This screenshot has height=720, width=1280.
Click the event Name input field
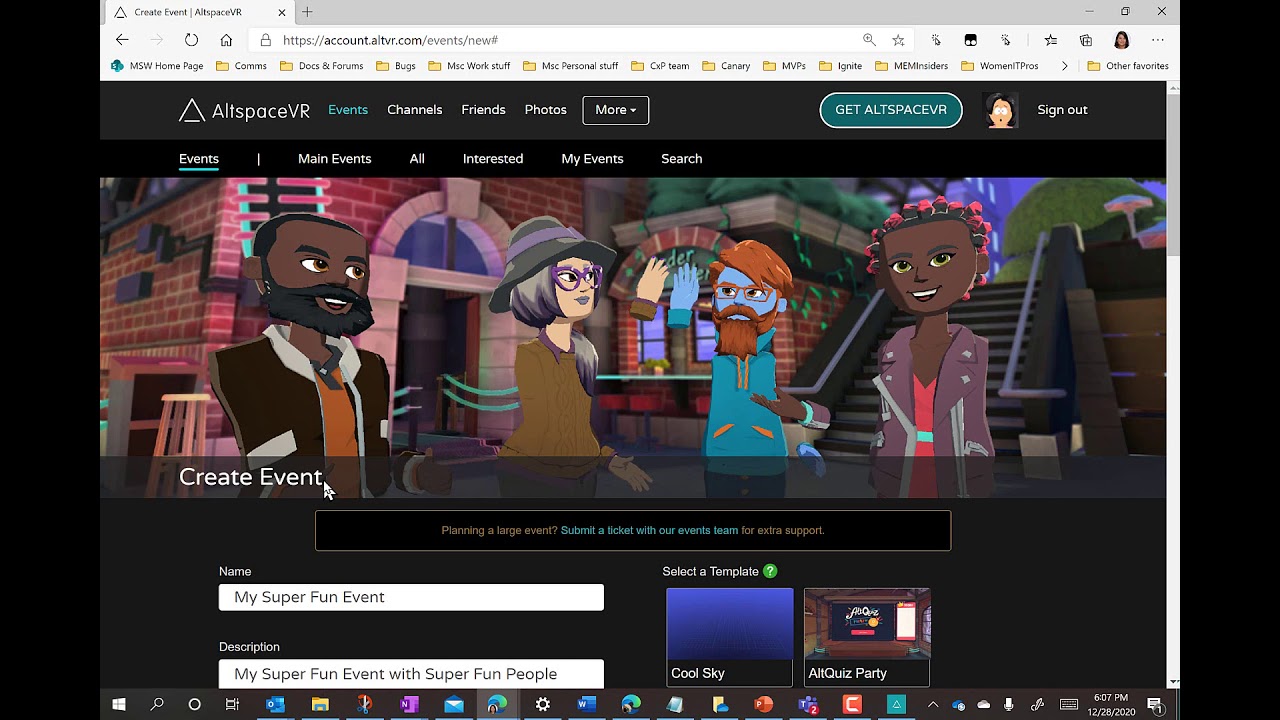411,597
